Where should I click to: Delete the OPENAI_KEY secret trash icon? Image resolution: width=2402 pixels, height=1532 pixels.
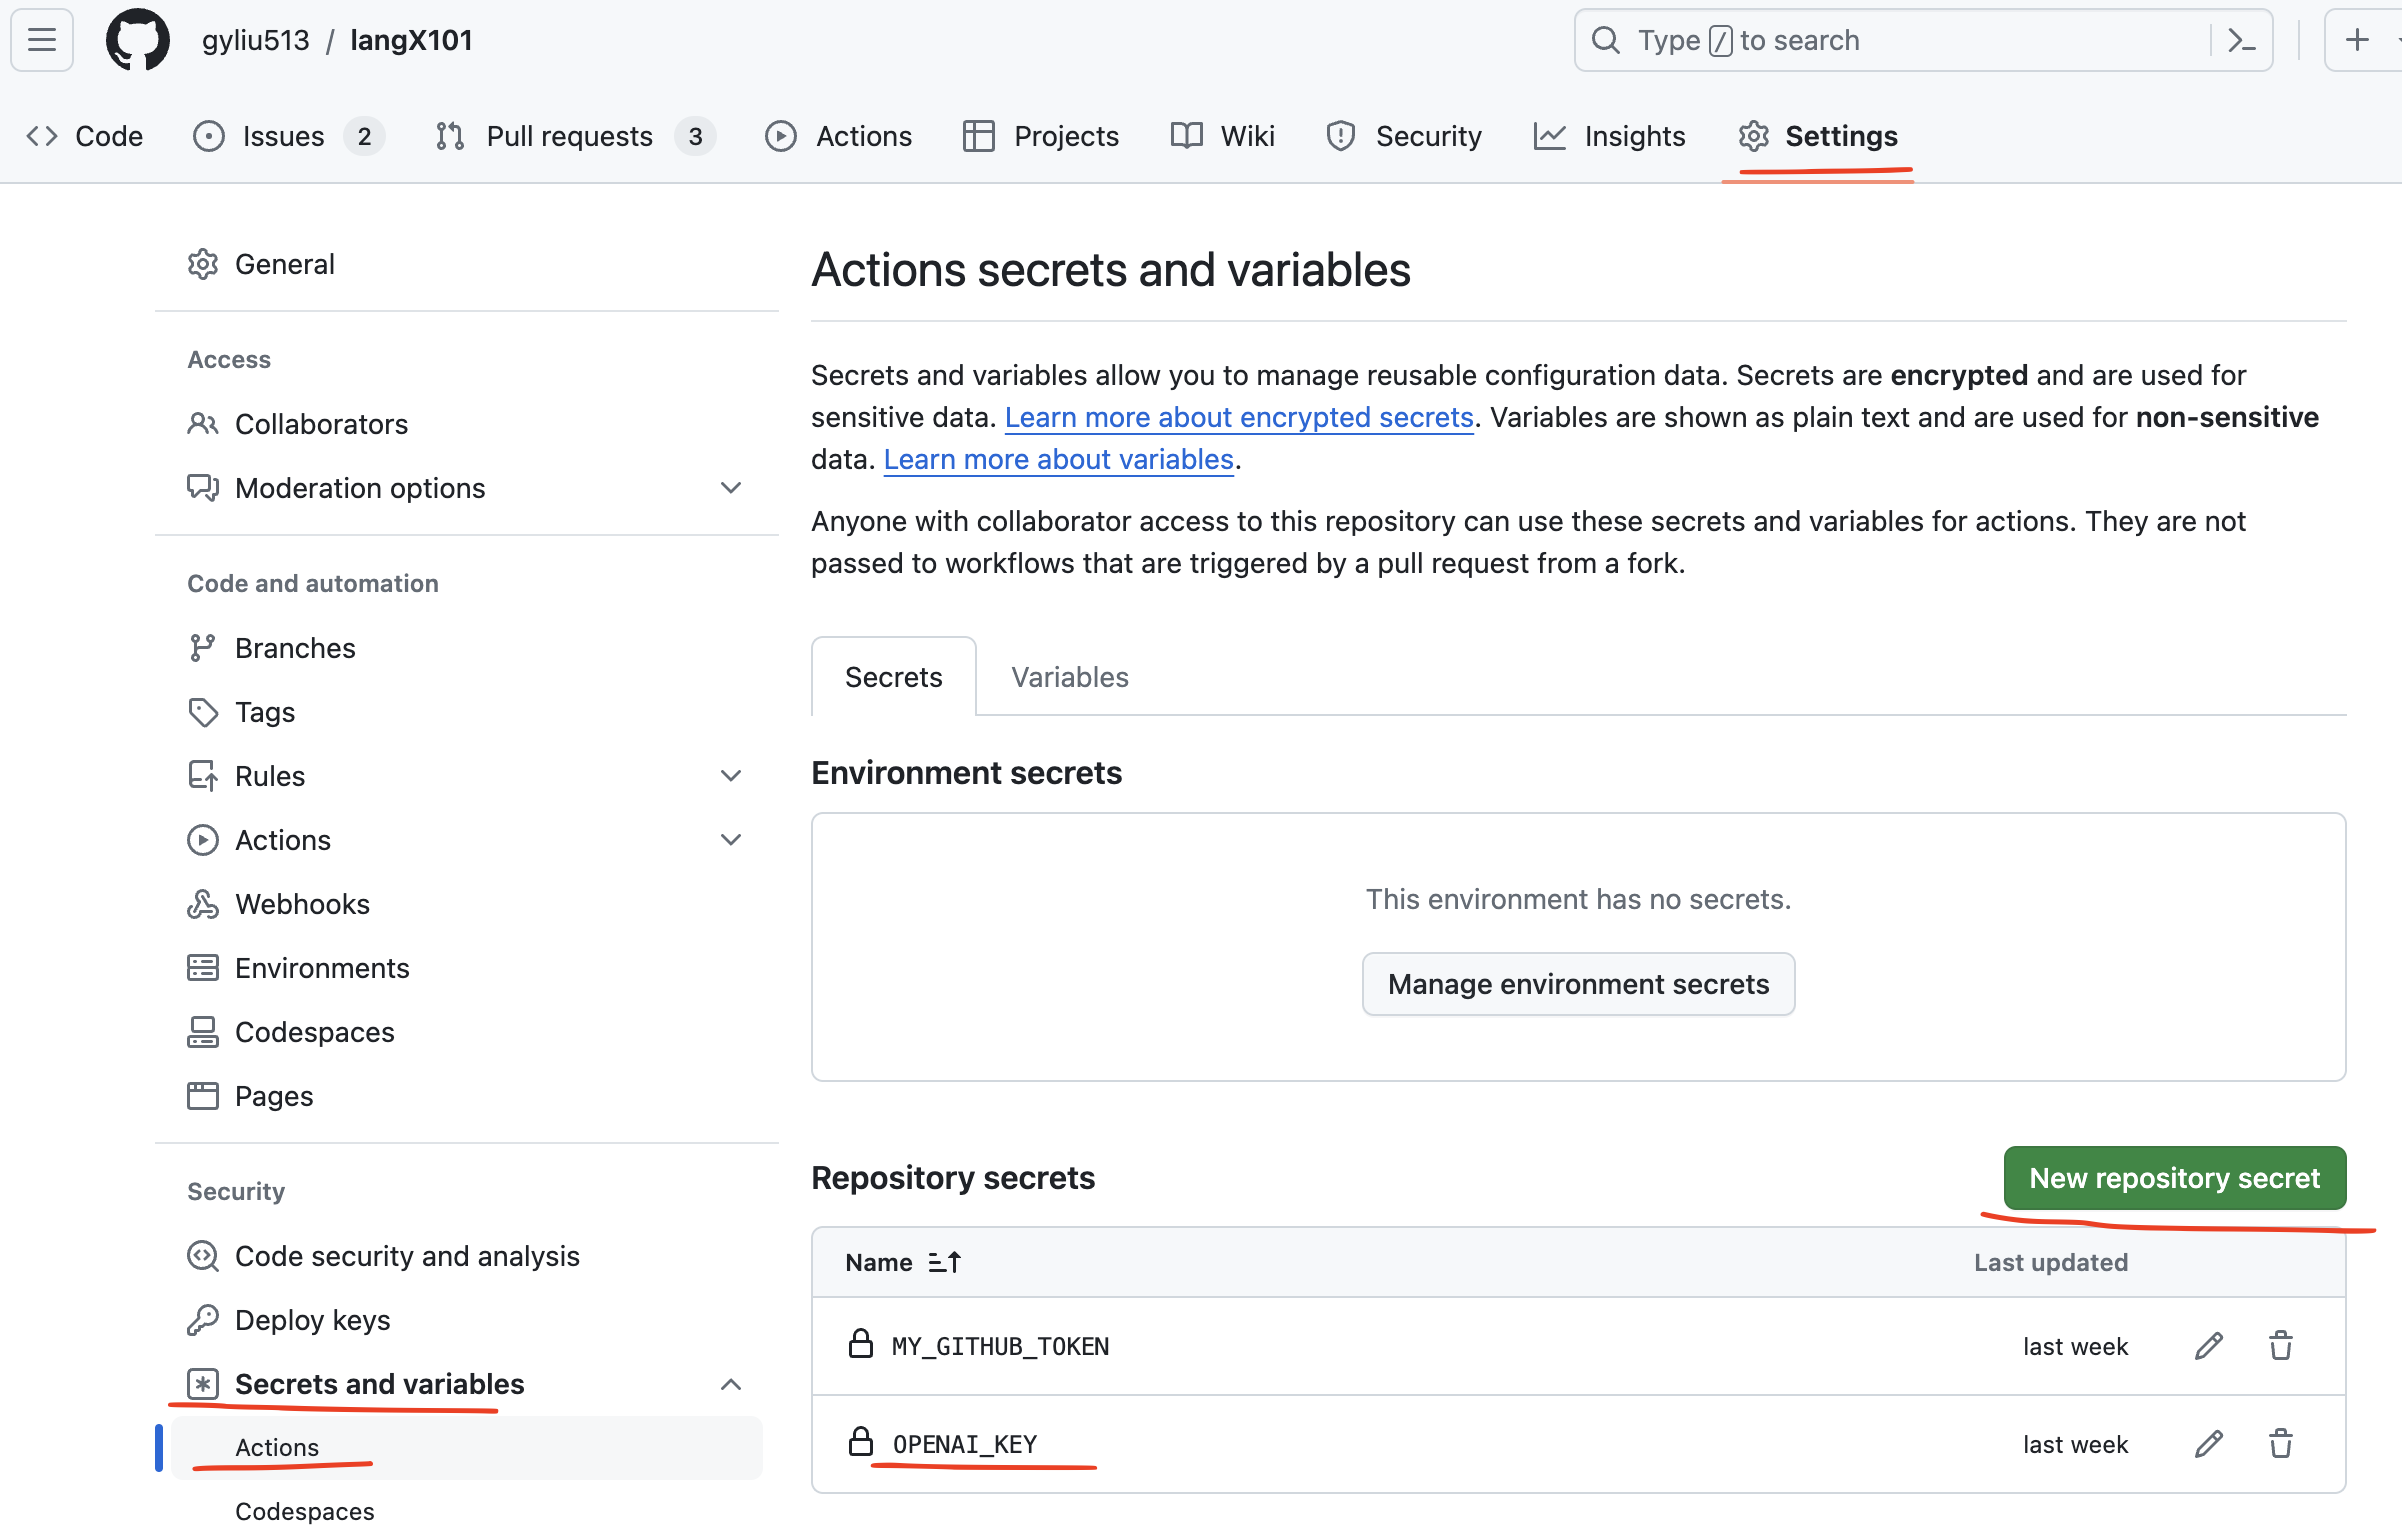2281,1444
